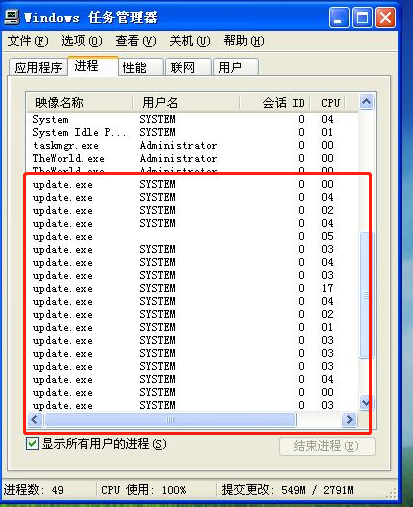The width and height of the screenshot is (413, 507).
Task: Select the update.exe process using 17 CPU
Action: (193, 288)
